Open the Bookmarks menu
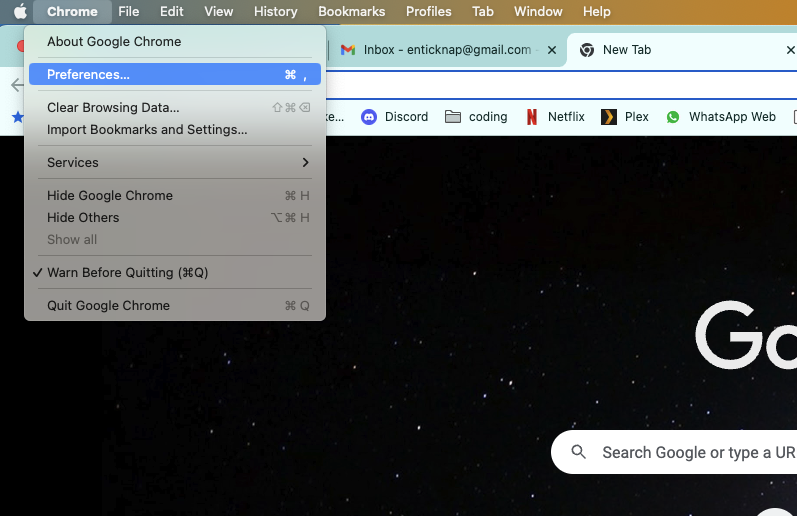This screenshot has width=797, height=516. pos(351,11)
